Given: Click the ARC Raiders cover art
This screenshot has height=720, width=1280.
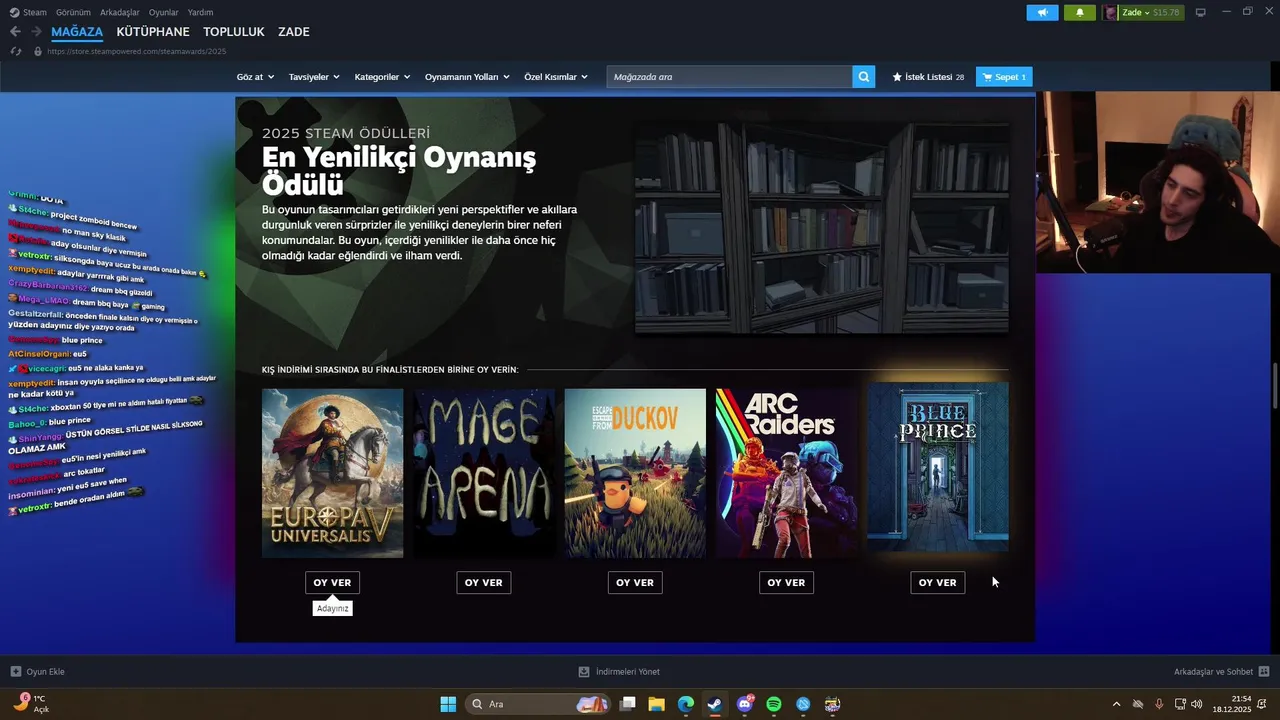Looking at the screenshot, I should point(787,473).
